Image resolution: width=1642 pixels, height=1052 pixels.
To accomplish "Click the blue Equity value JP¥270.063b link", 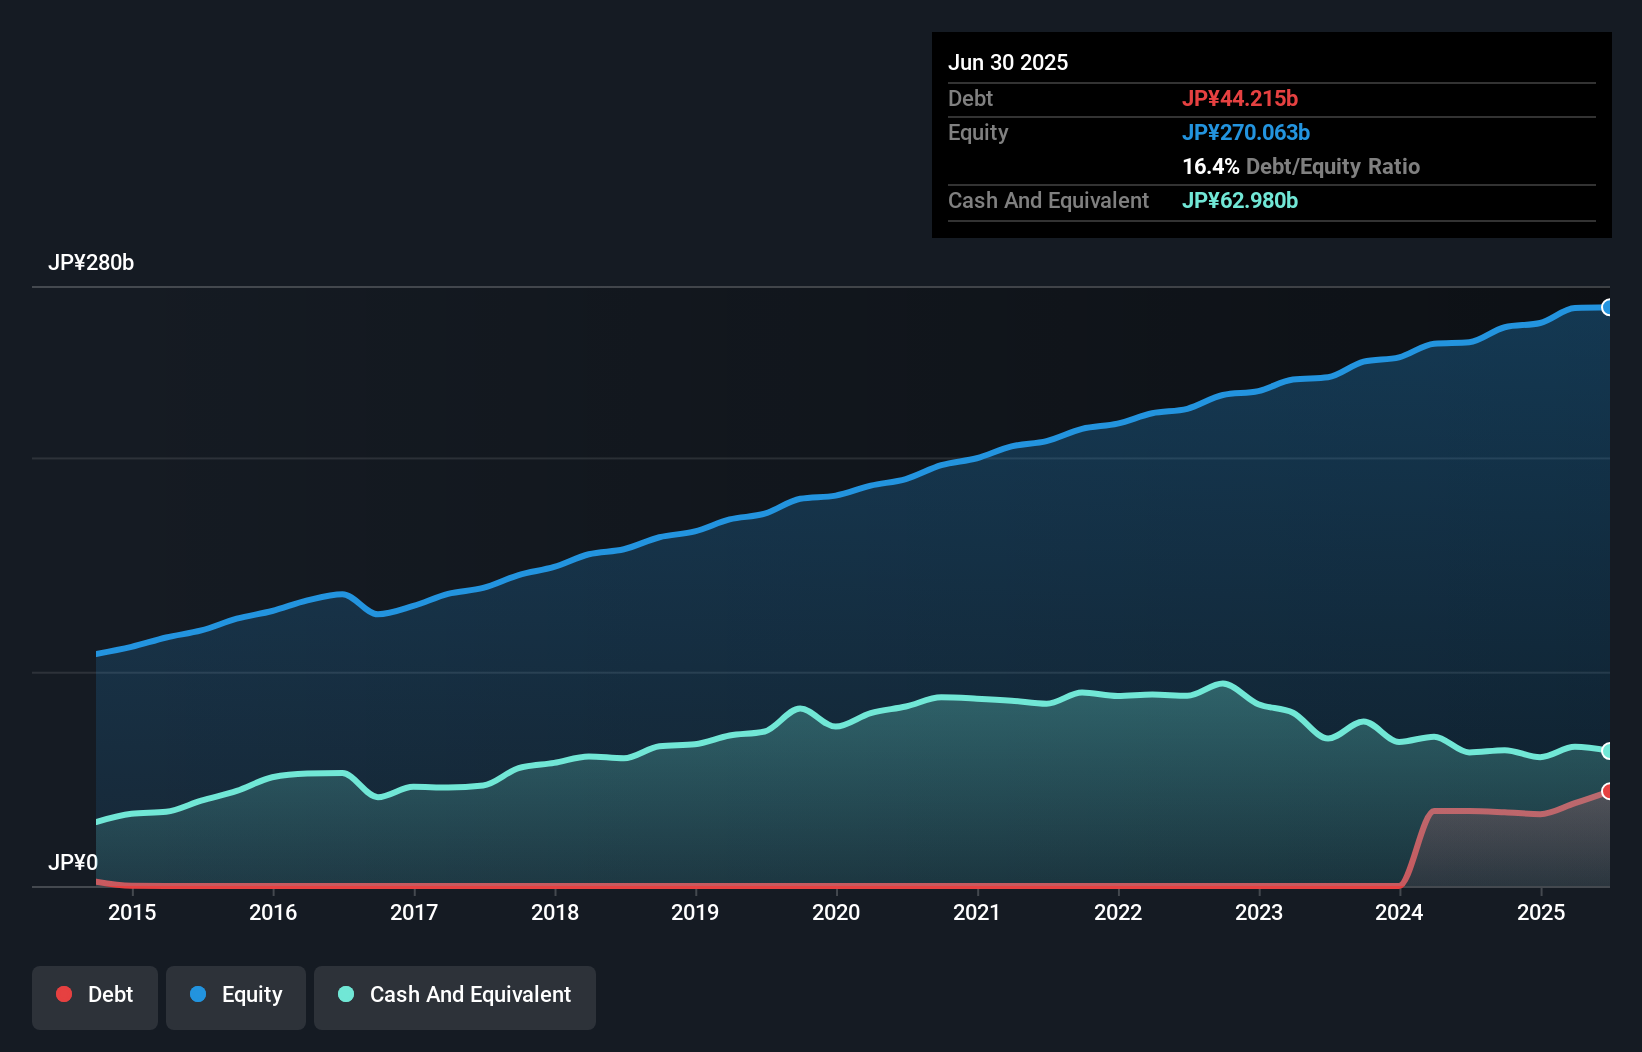I will 1247,132.
